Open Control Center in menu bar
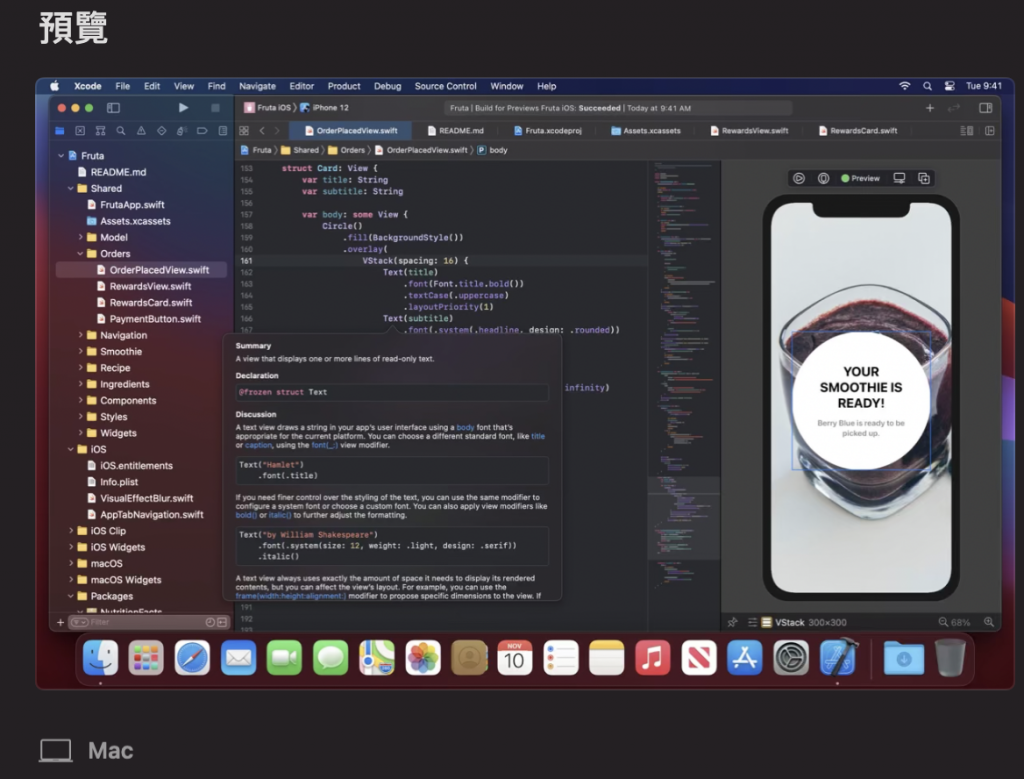The width and height of the screenshot is (1024, 779). pos(950,86)
